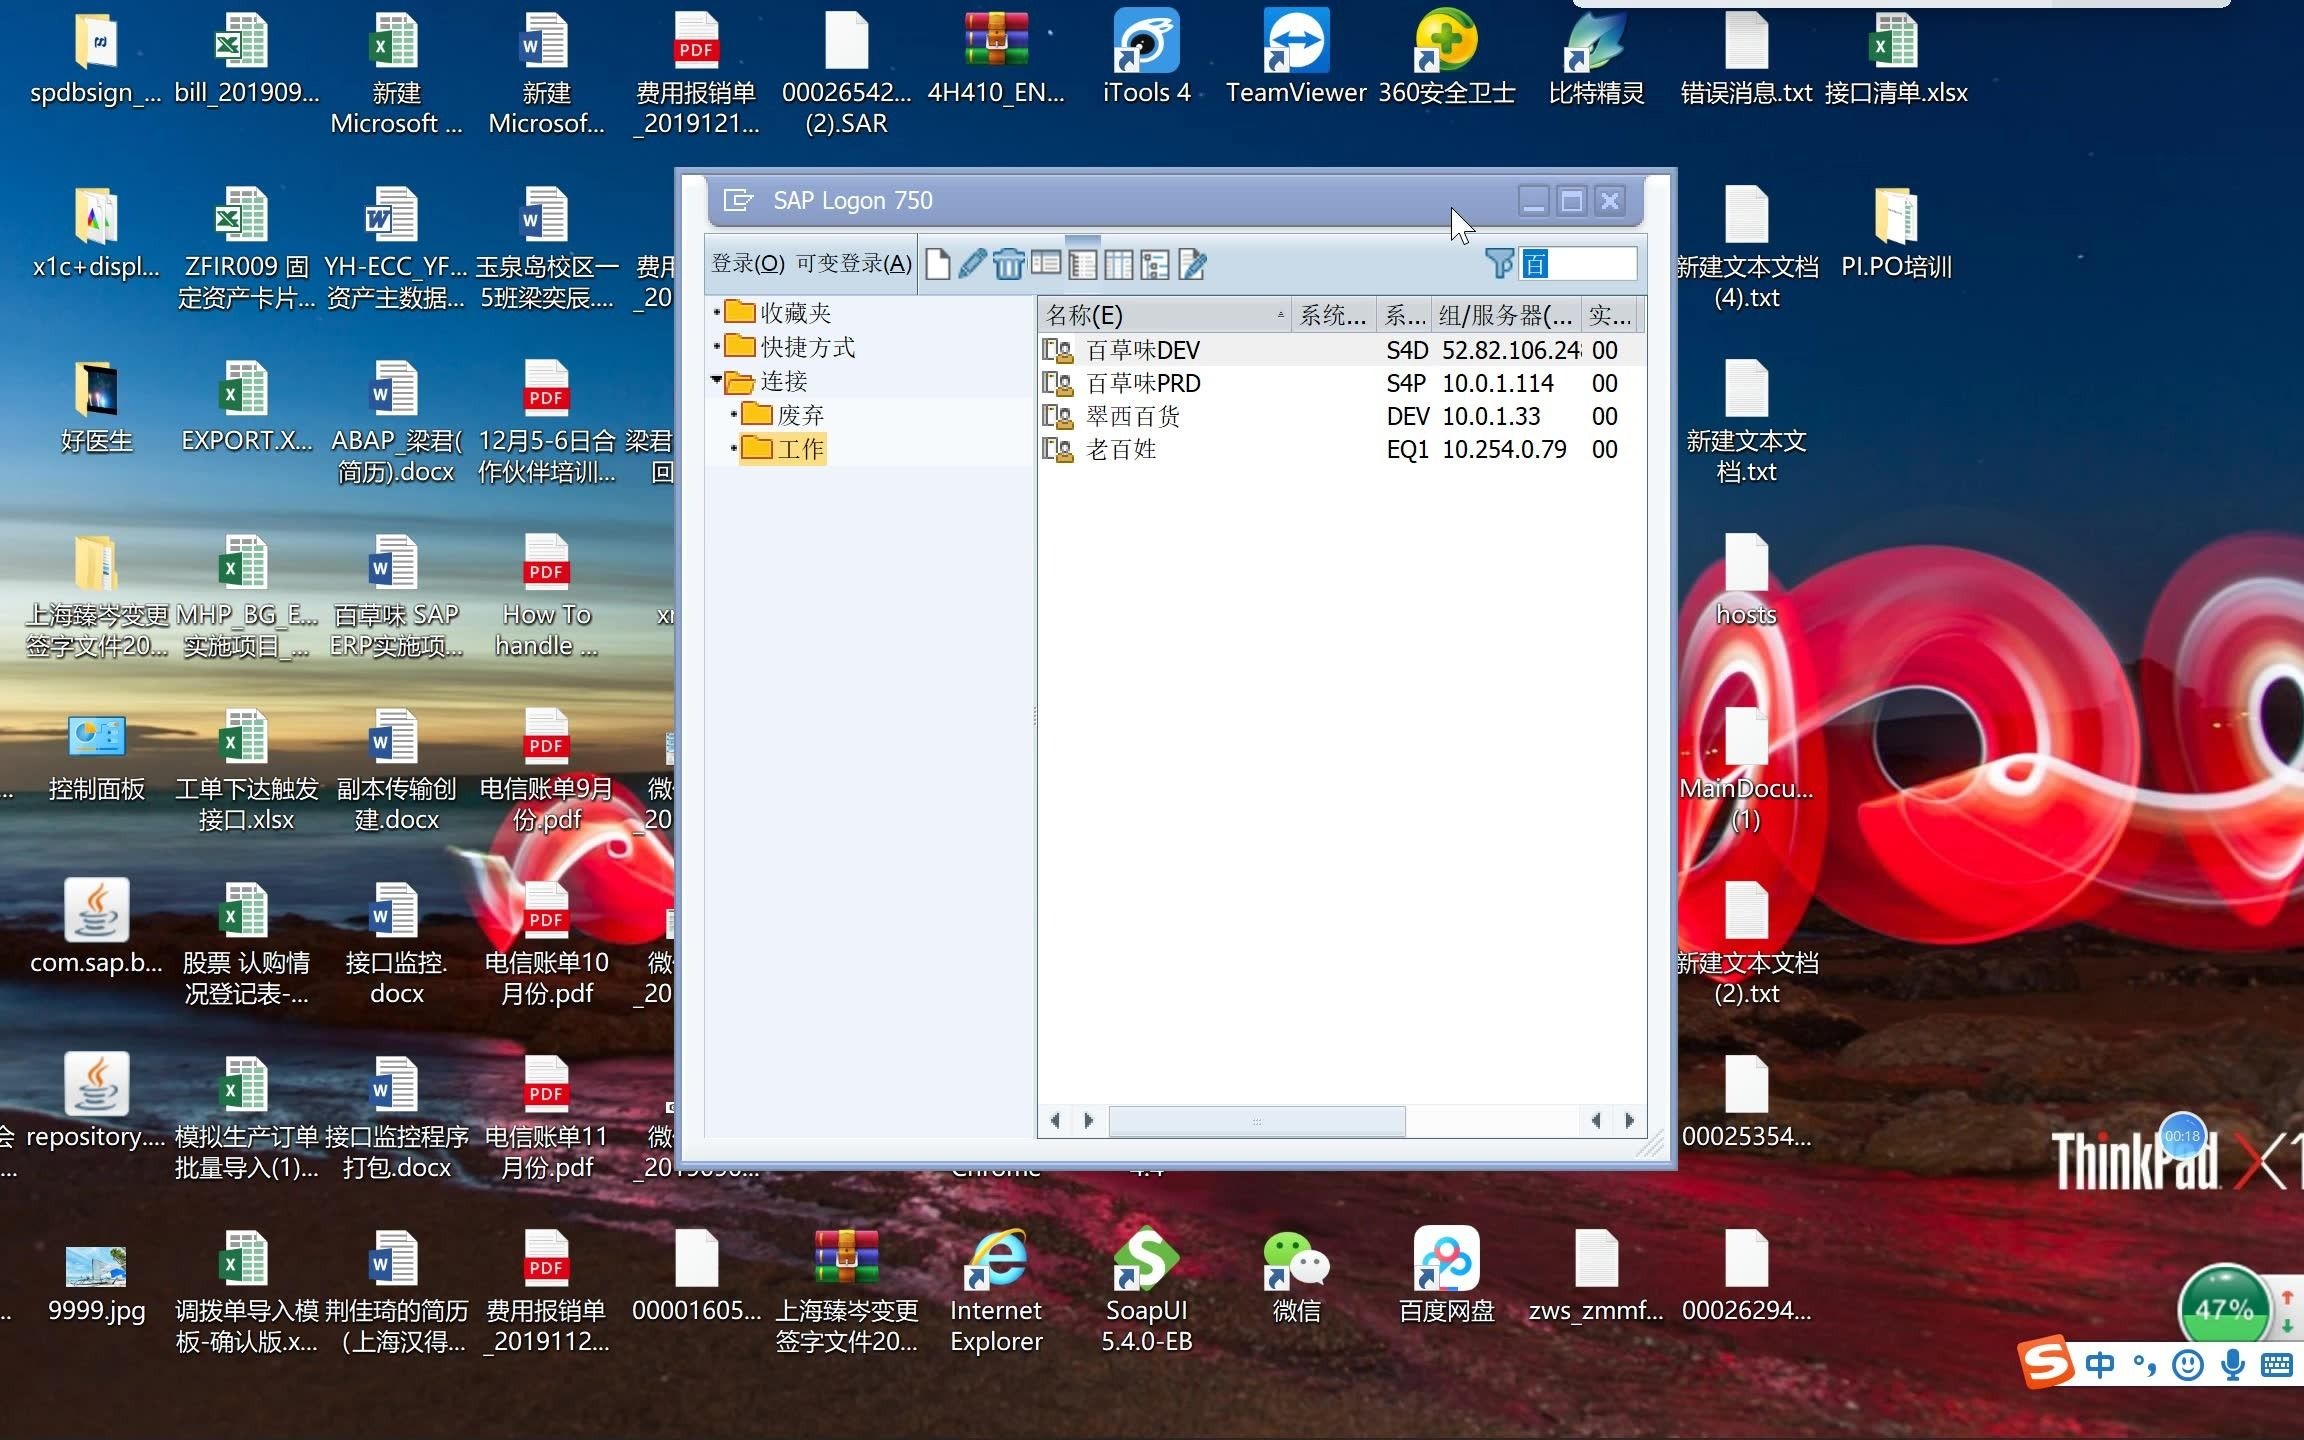Click the Tree view toolbar icon

(x=1155, y=264)
